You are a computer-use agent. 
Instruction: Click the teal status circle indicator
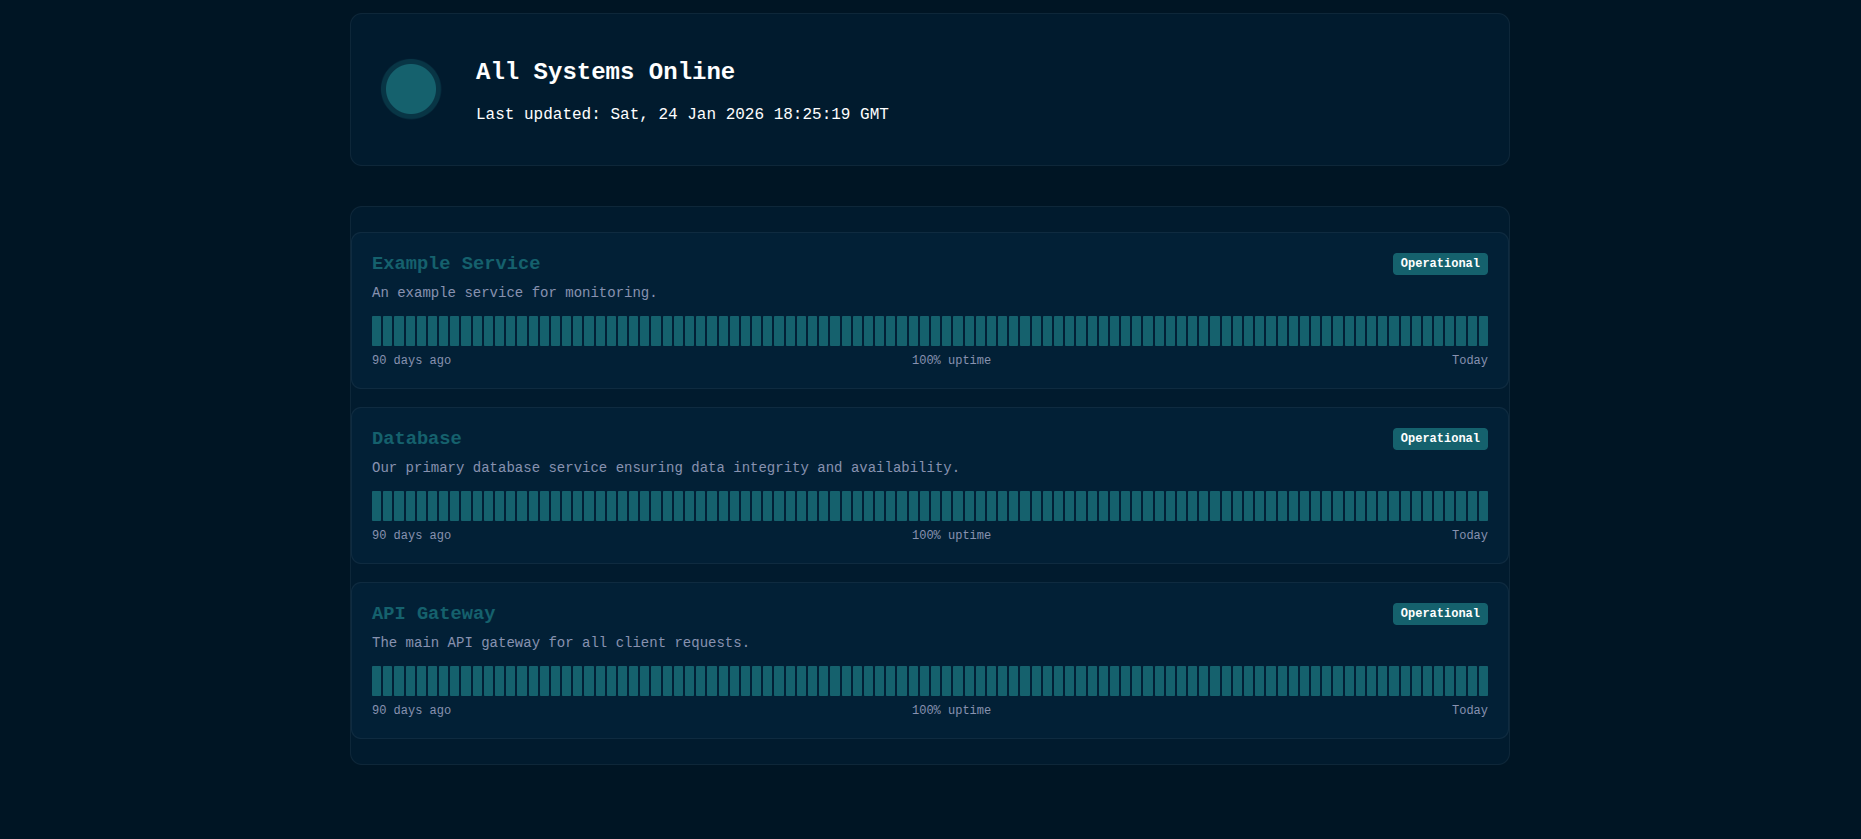click(411, 89)
